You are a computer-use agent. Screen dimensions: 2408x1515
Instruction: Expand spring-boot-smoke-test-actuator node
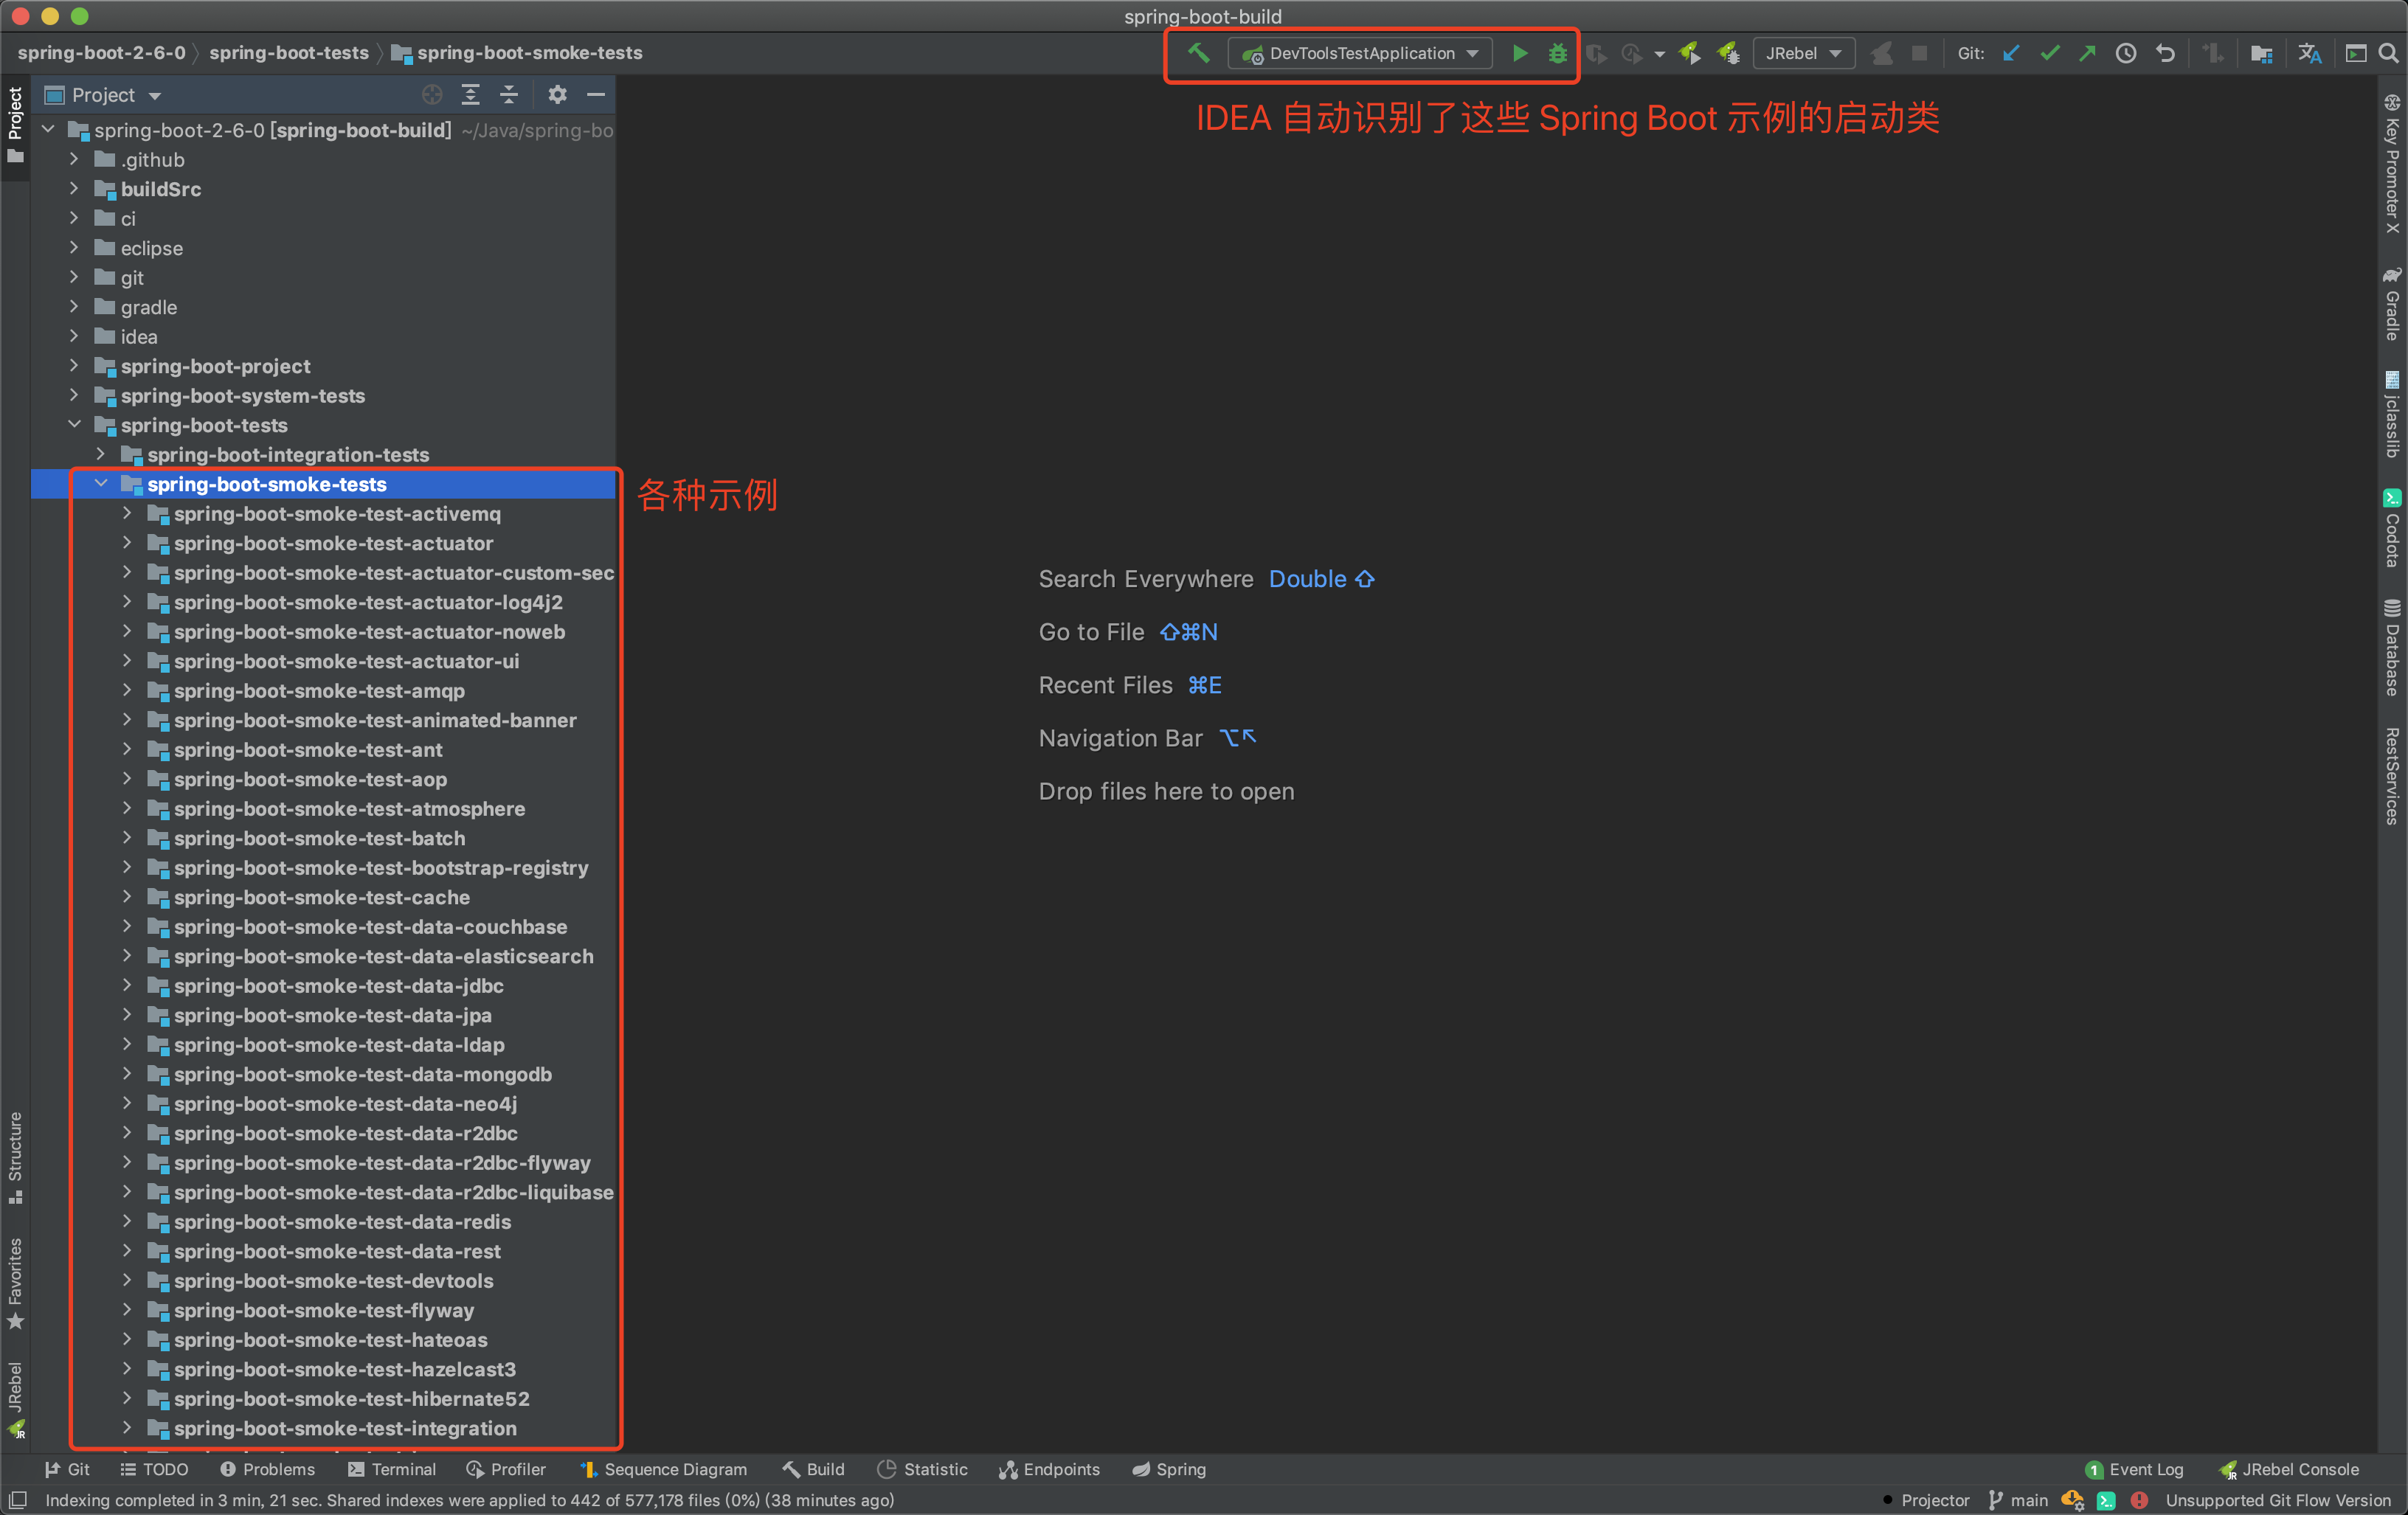pyautogui.click(x=127, y=543)
